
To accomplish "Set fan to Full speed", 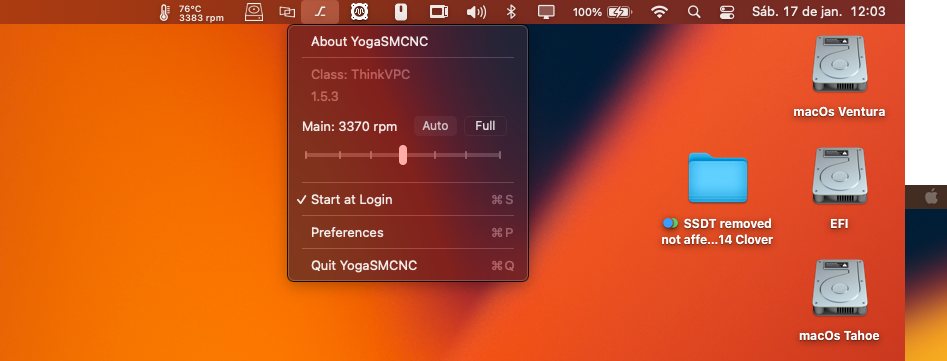I will pos(485,126).
